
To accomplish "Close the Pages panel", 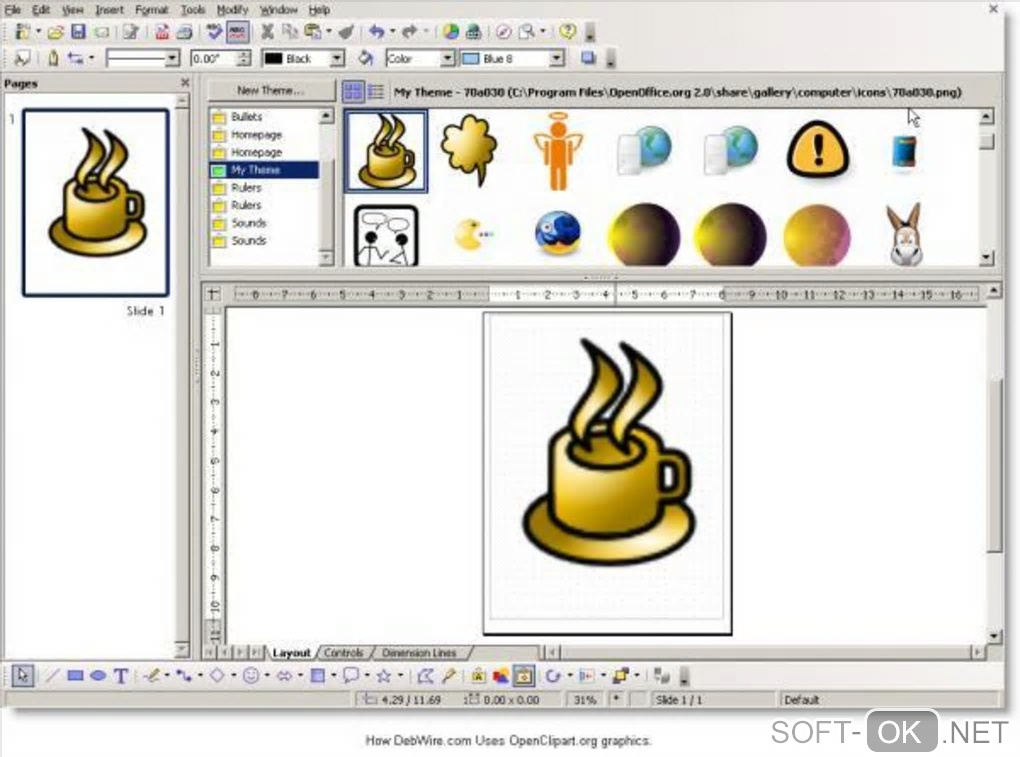I will [185, 83].
